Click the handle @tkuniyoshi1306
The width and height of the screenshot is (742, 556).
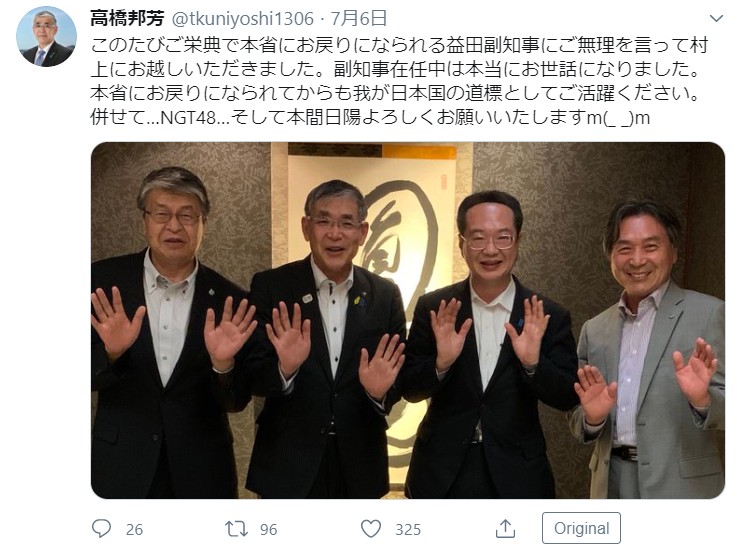pyautogui.click(x=242, y=18)
